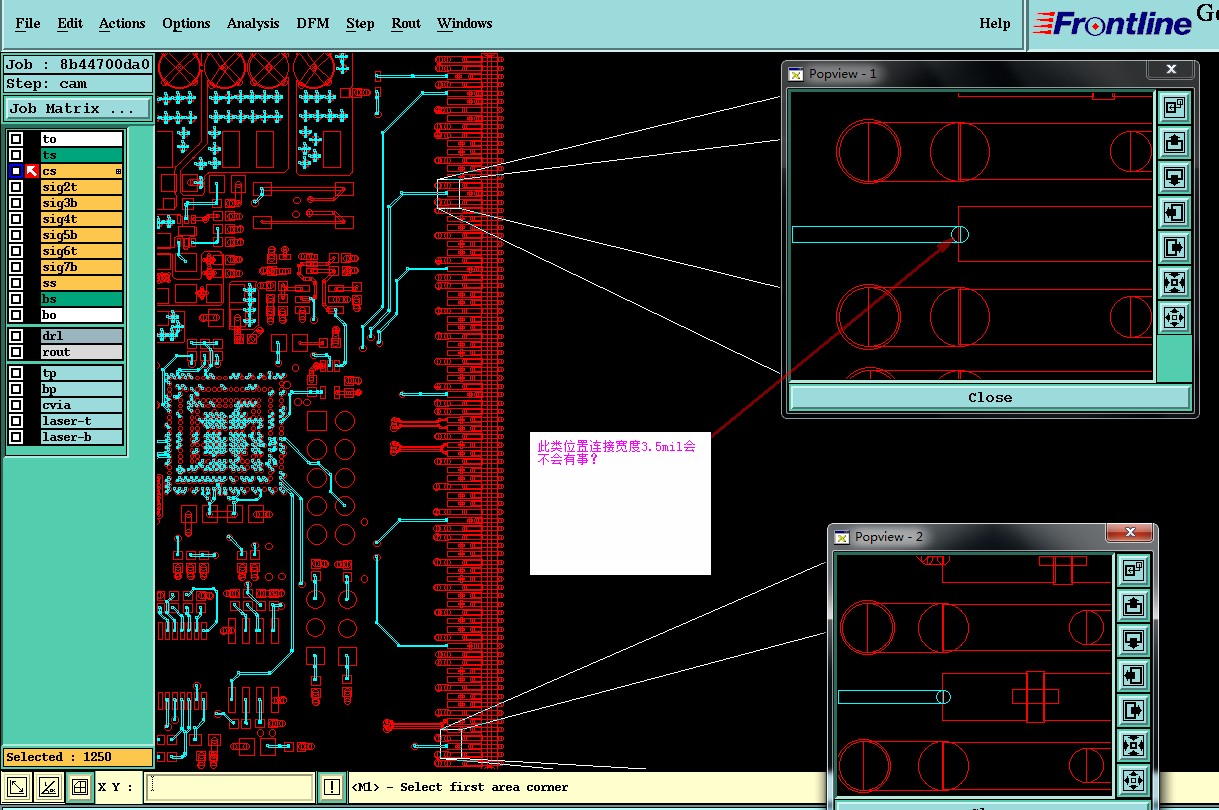The width and height of the screenshot is (1219, 810).
Task: Toggle display checkbox for layer drl
Action: 15,336
